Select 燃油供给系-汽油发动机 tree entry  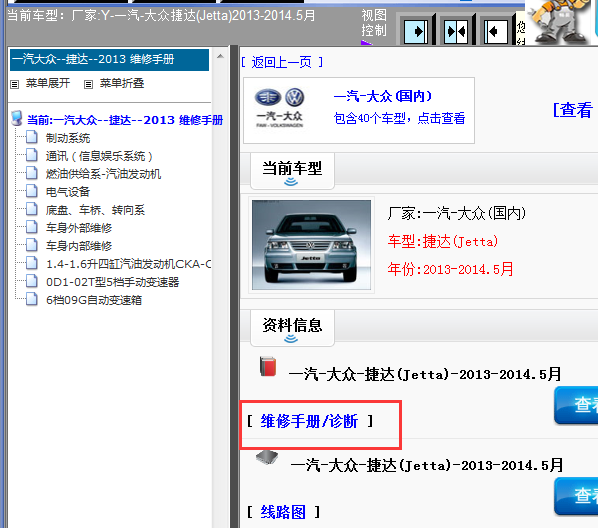[x=103, y=174]
